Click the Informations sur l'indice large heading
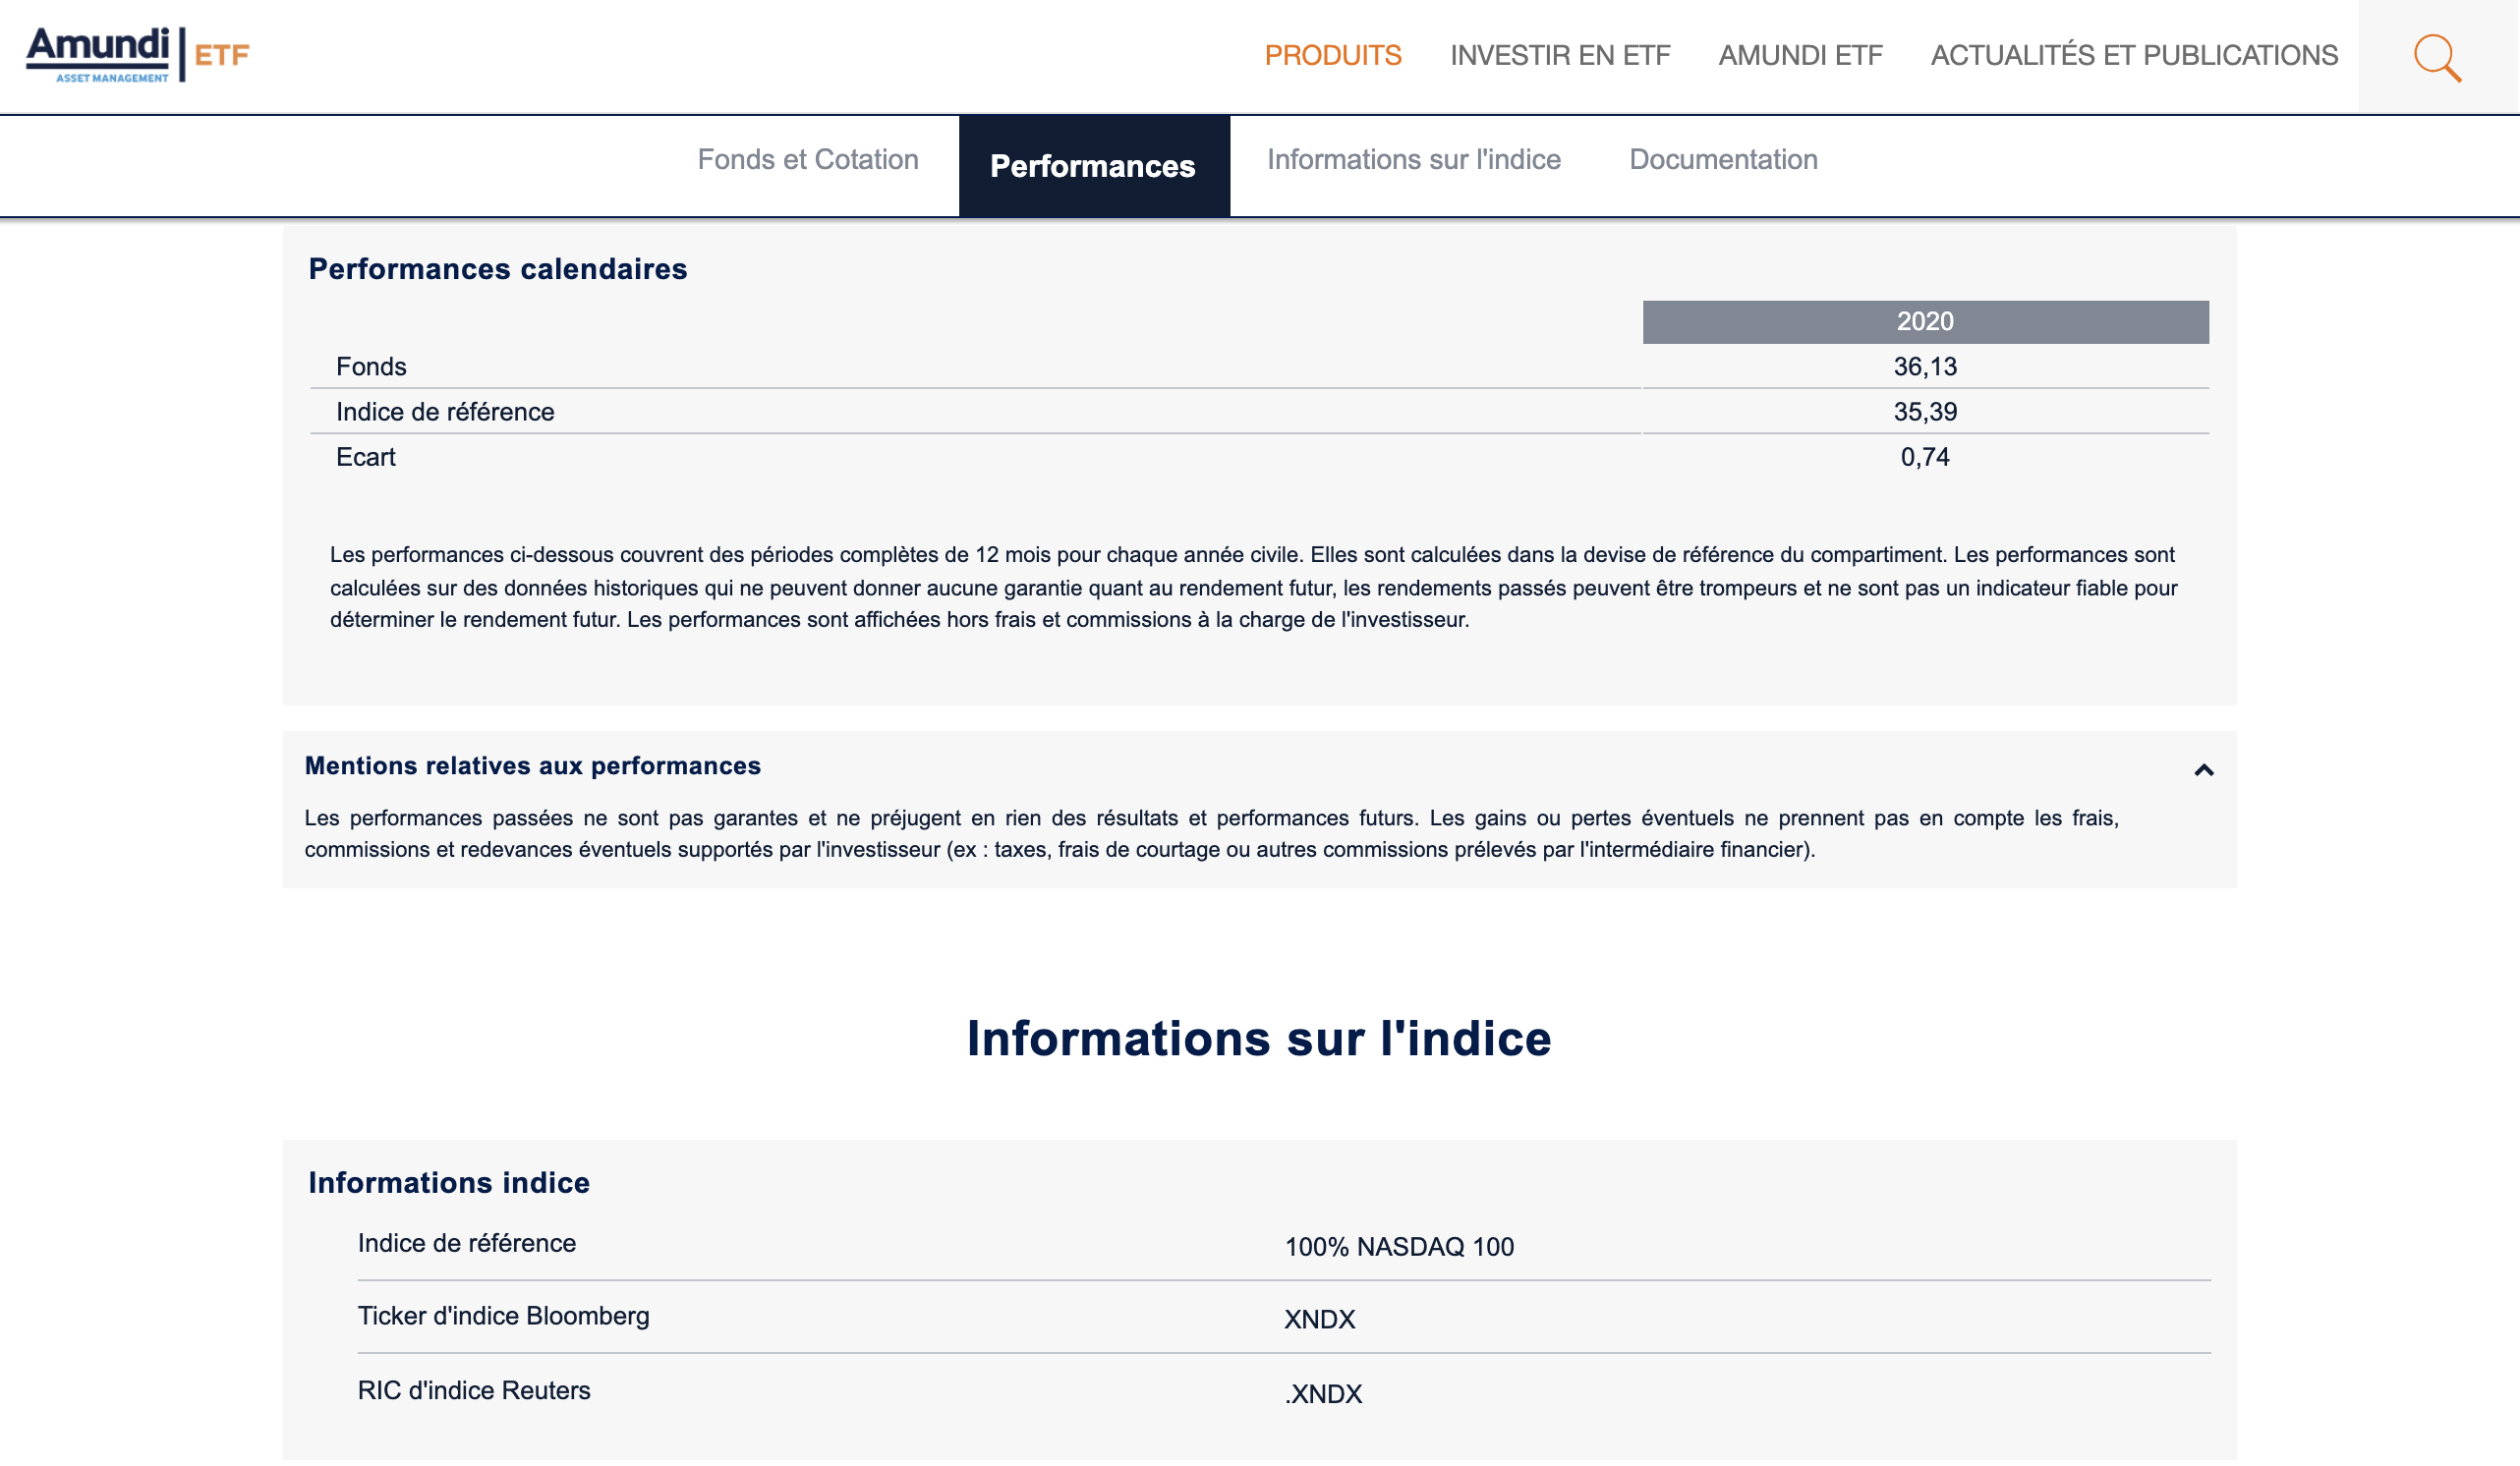This screenshot has width=2520, height=1466. tap(1259, 1039)
